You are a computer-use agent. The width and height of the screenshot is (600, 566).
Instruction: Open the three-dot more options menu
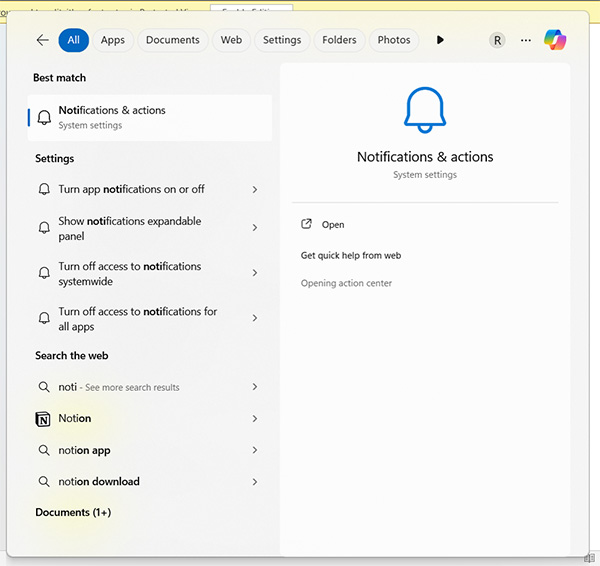coord(526,40)
